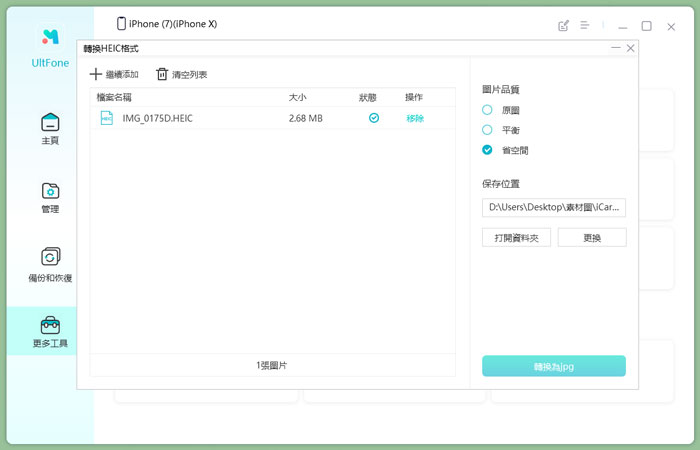The width and height of the screenshot is (700, 450).
Task: Click the HEIC file icon for IMG_0175D
Action: point(106,118)
